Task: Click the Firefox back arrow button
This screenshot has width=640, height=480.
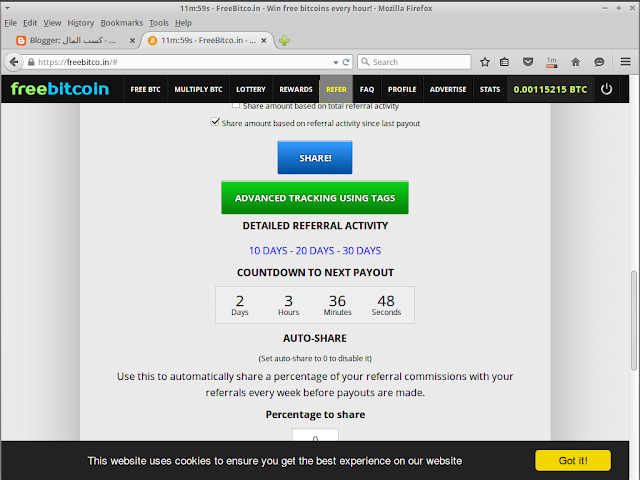Action: click(14, 62)
